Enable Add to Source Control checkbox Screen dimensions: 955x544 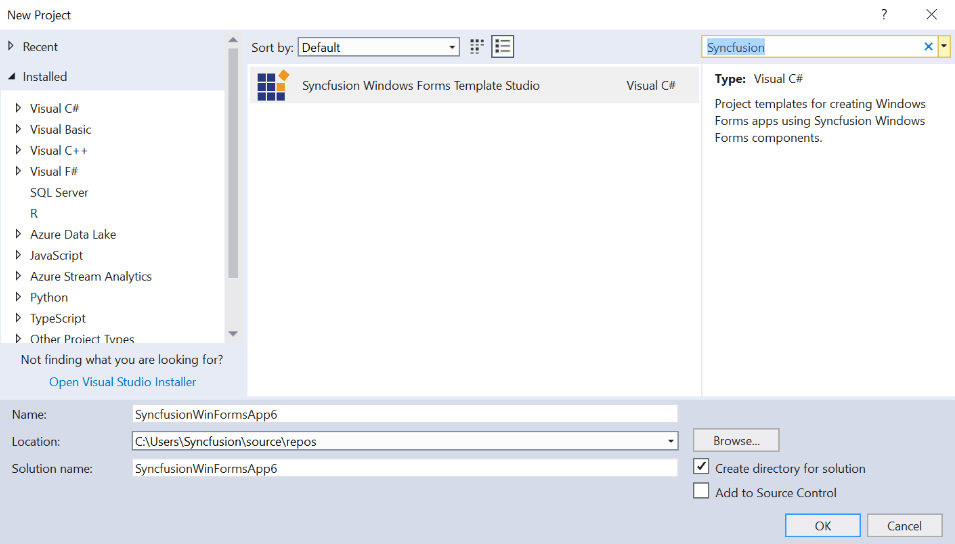click(x=701, y=491)
